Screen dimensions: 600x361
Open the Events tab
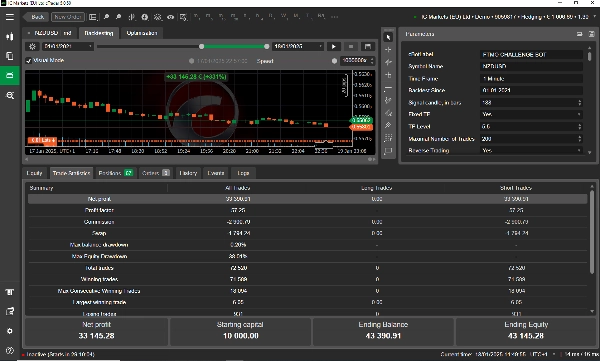click(215, 173)
